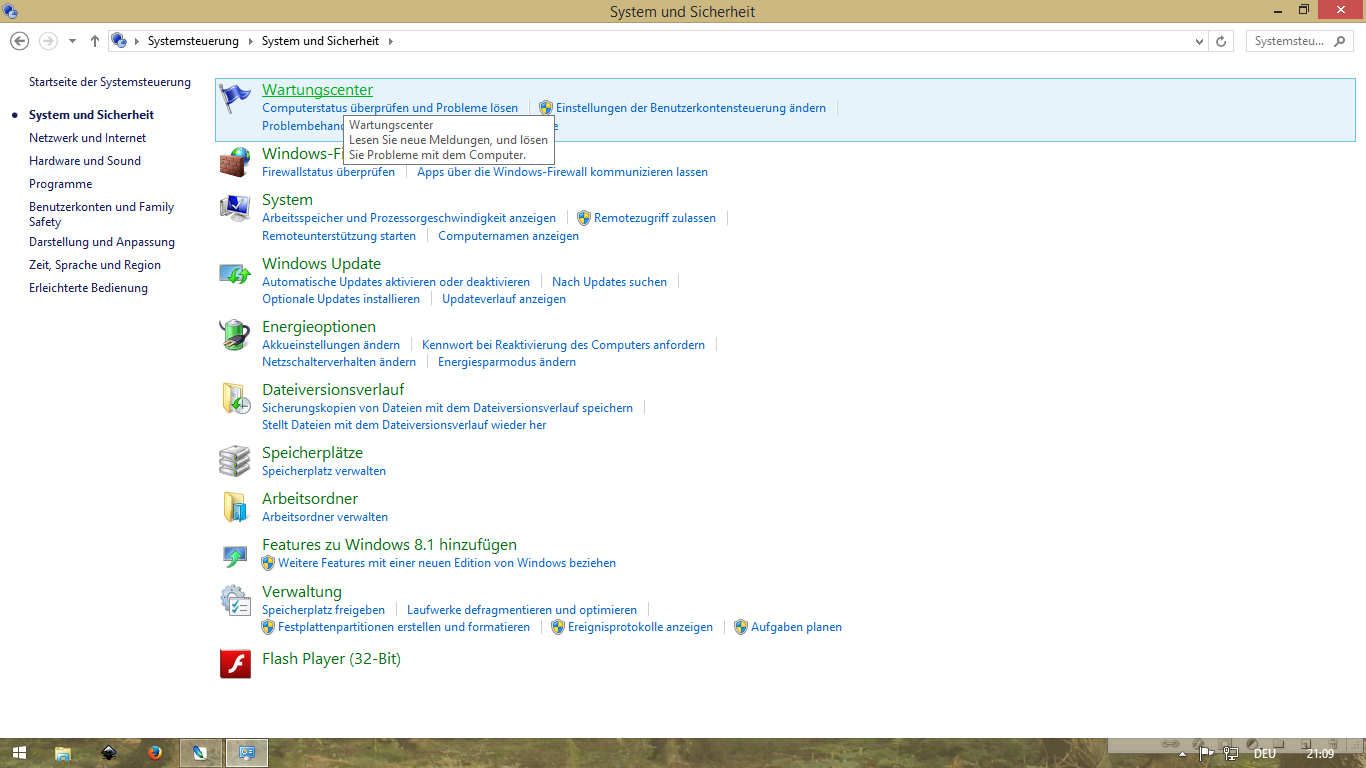Click the taskbar clock showing 21:09

click(1320, 754)
